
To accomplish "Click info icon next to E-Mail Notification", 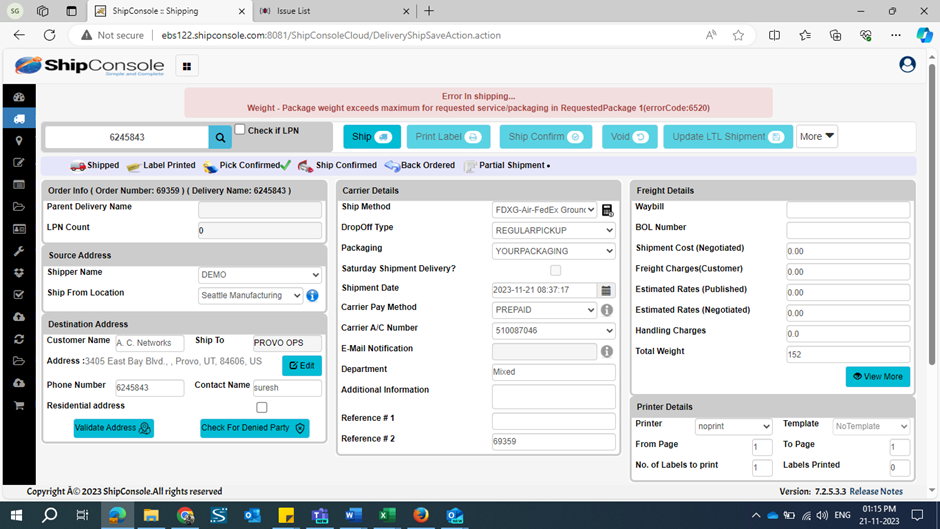I will pos(607,351).
